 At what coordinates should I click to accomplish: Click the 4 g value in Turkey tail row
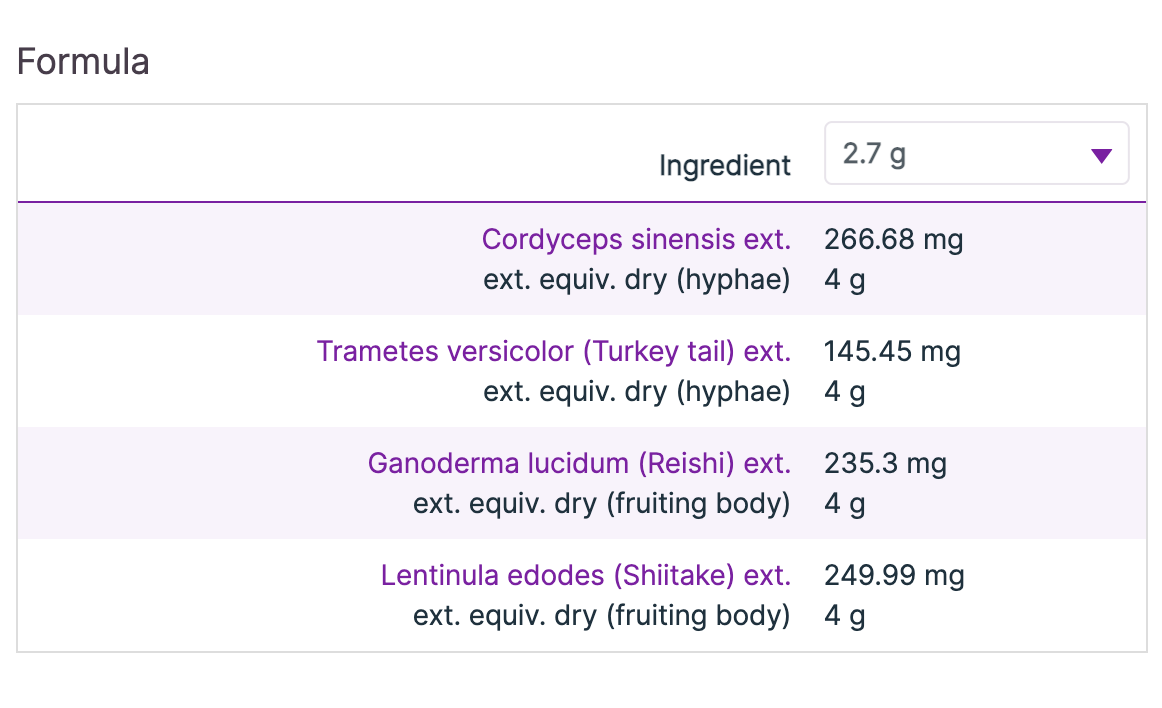tap(844, 391)
